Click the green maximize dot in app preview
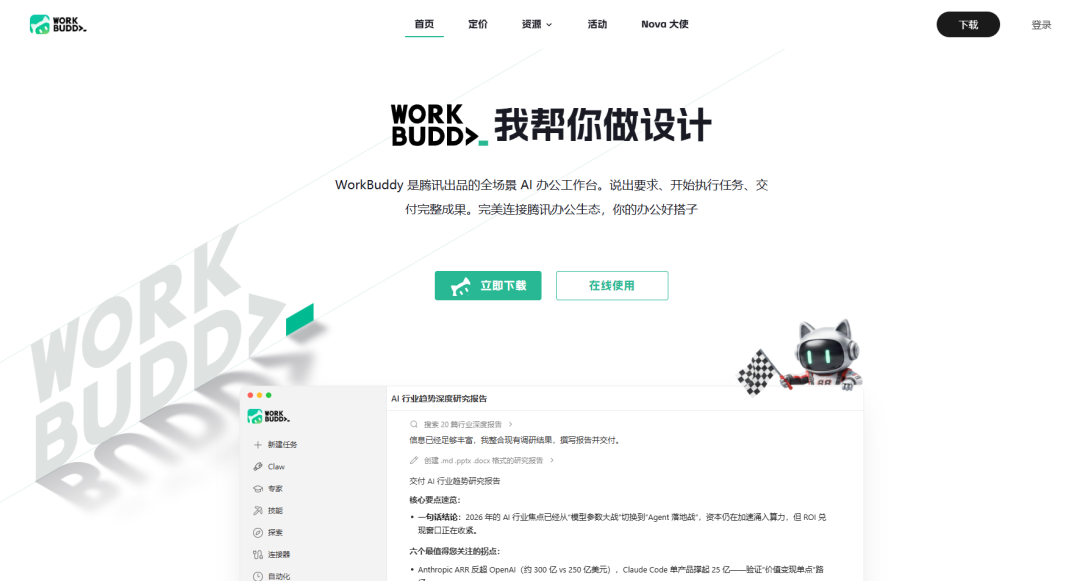The width and height of the screenshot is (1080, 581). [x=269, y=395]
